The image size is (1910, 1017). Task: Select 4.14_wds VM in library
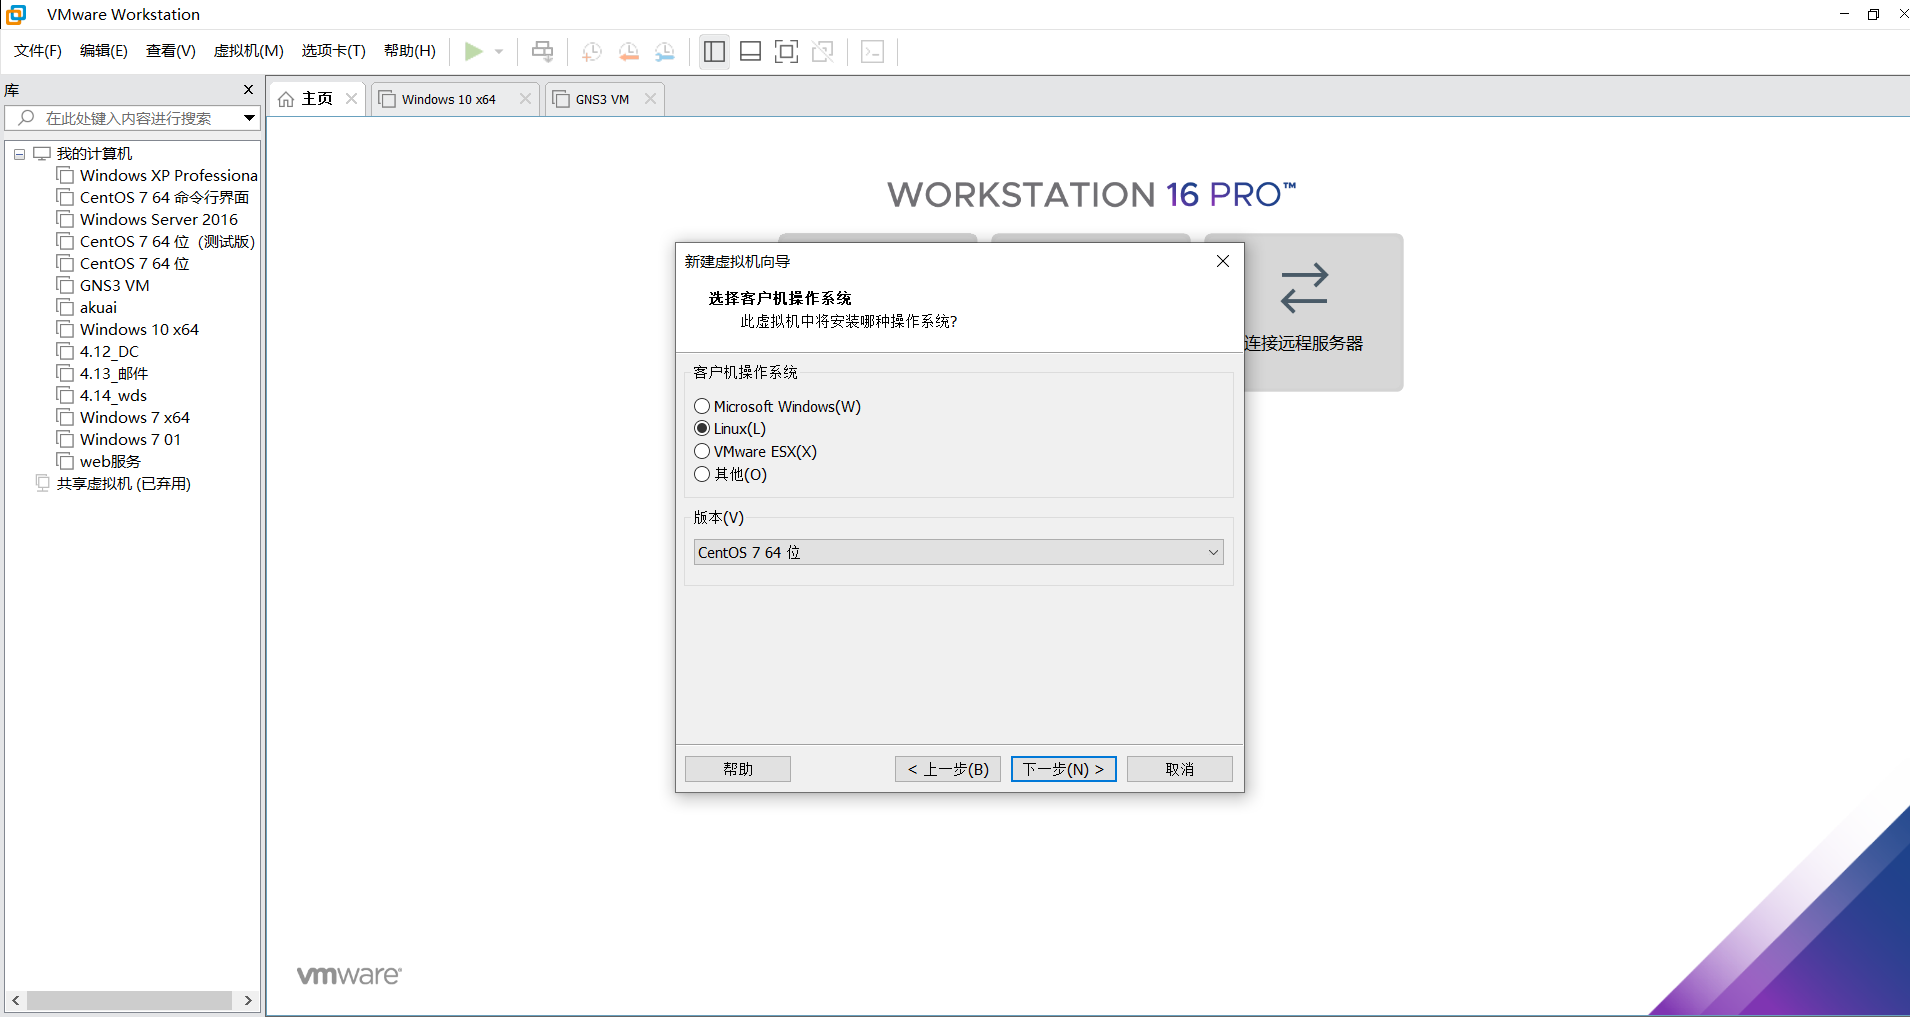pos(102,396)
